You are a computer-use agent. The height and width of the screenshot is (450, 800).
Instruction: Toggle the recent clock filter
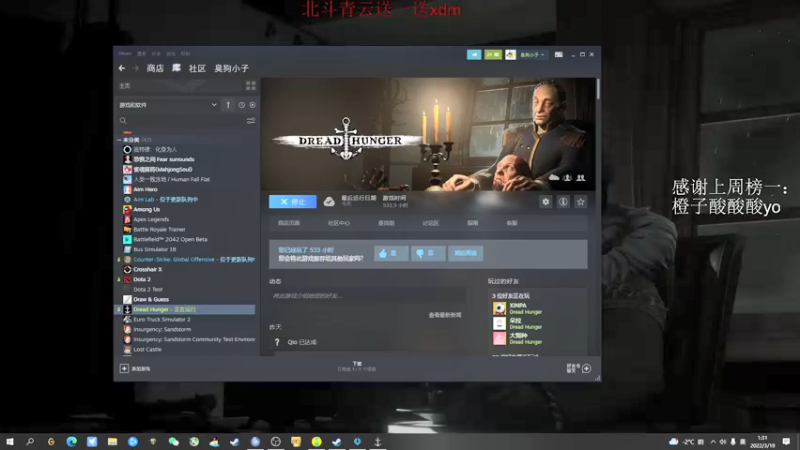pyautogui.click(x=241, y=105)
